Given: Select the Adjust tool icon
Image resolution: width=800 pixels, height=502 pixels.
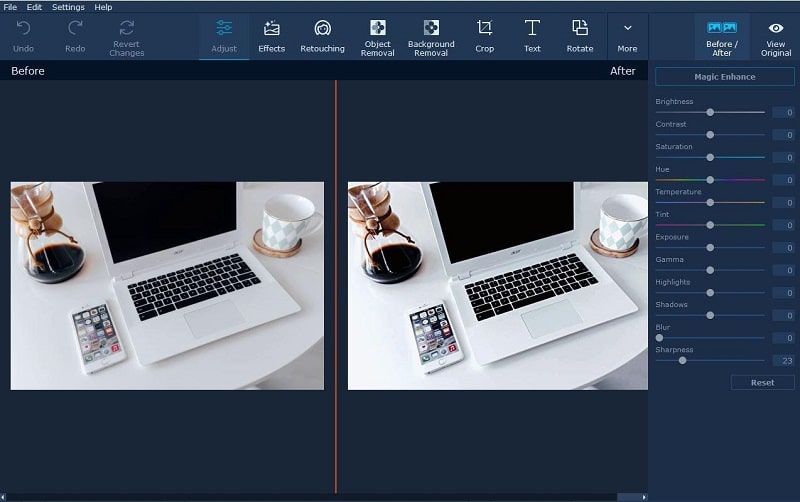Looking at the screenshot, I should [224, 29].
